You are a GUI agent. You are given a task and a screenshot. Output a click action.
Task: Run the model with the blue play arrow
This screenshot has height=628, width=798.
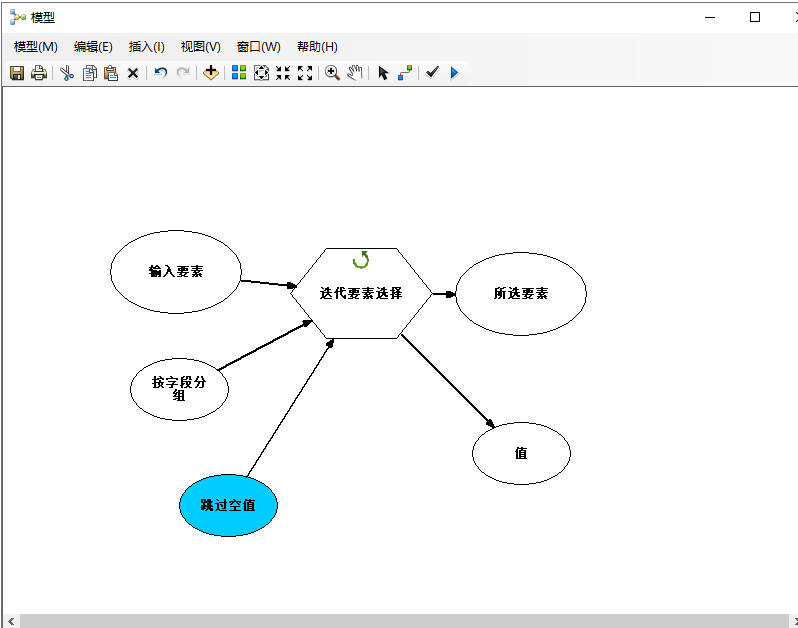(454, 73)
